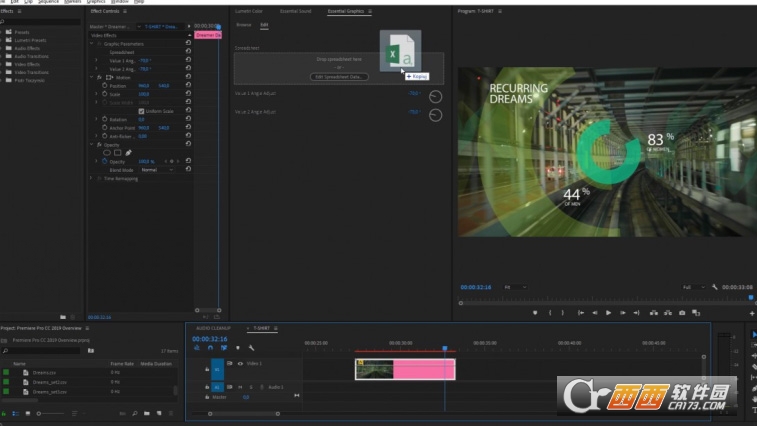The height and width of the screenshot is (426, 757).
Task: Click the Effects panel search field
Action: coord(41,22)
